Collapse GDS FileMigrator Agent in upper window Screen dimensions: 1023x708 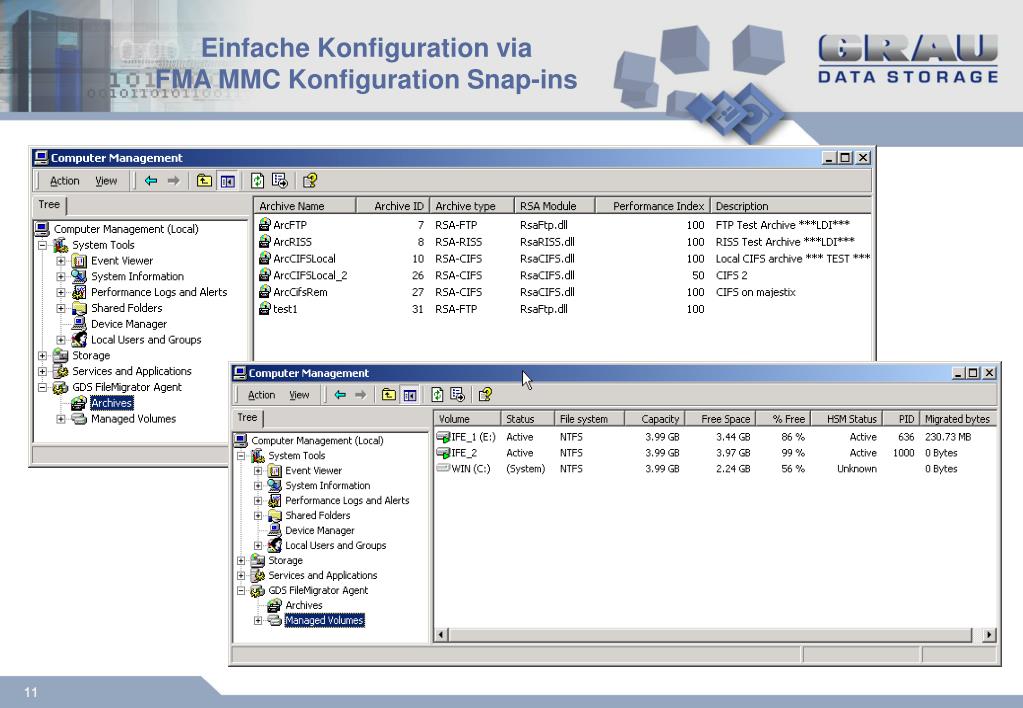pos(42,388)
